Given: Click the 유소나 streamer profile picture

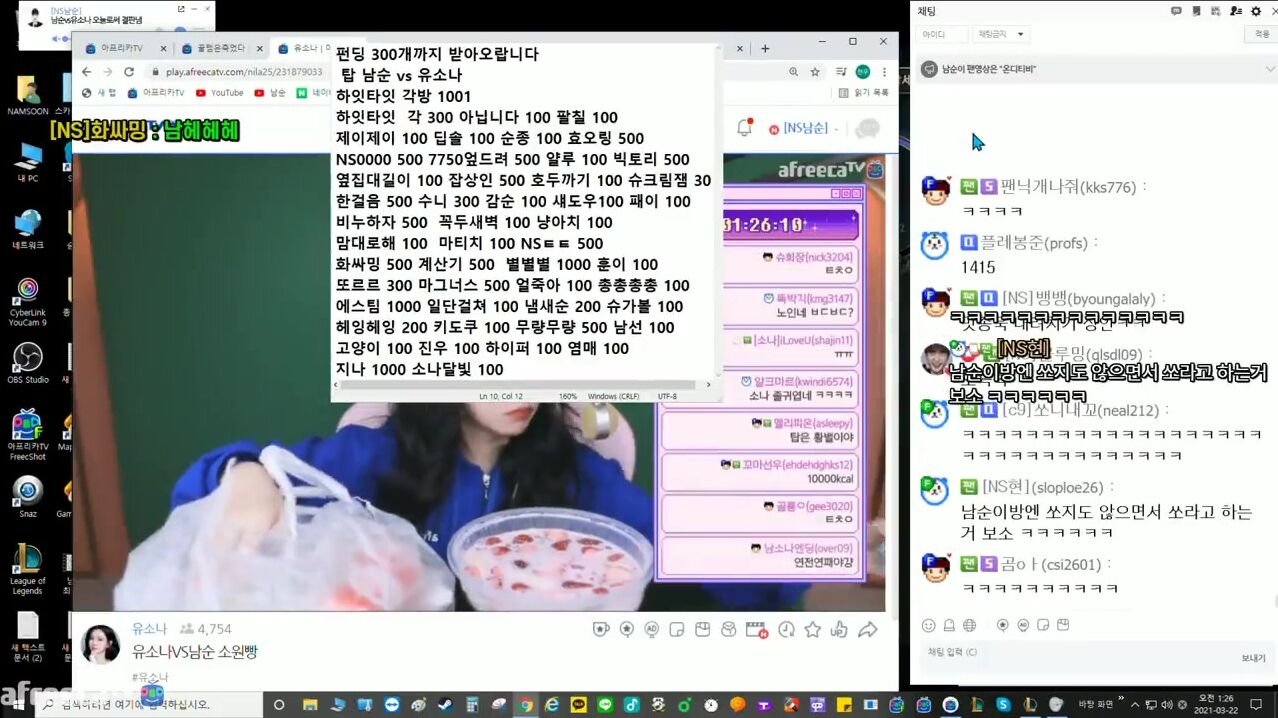Looking at the screenshot, I should click(x=101, y=646).
